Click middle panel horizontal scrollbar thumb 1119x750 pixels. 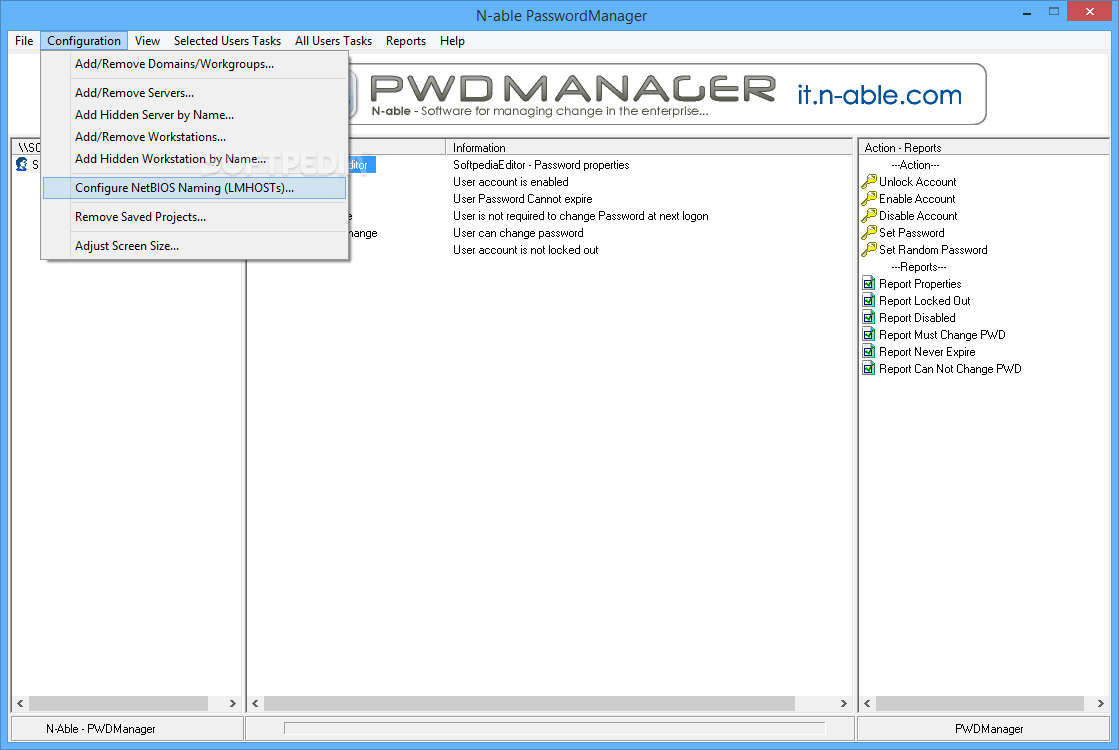click(x=529, y=704)
